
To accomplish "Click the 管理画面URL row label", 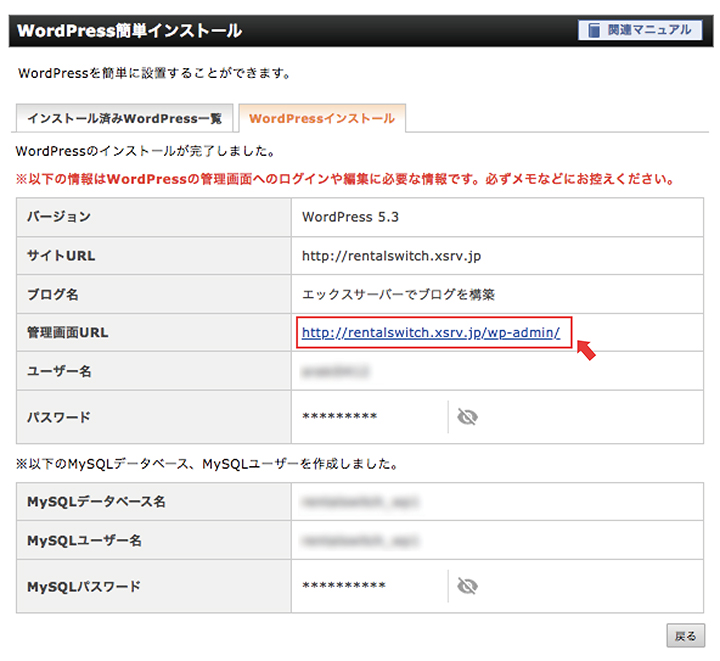I will click(x=68, y=332).
